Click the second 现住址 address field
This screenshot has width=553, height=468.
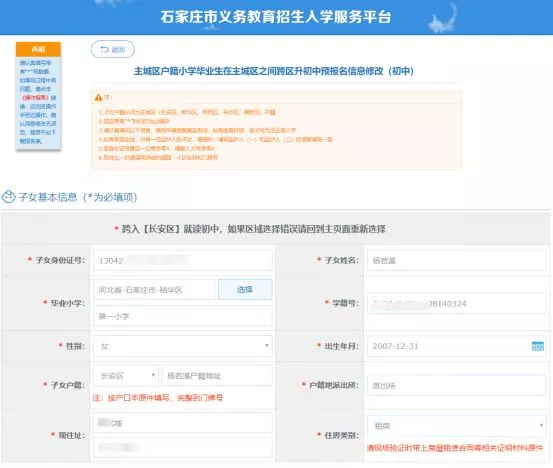pos(183,448)
